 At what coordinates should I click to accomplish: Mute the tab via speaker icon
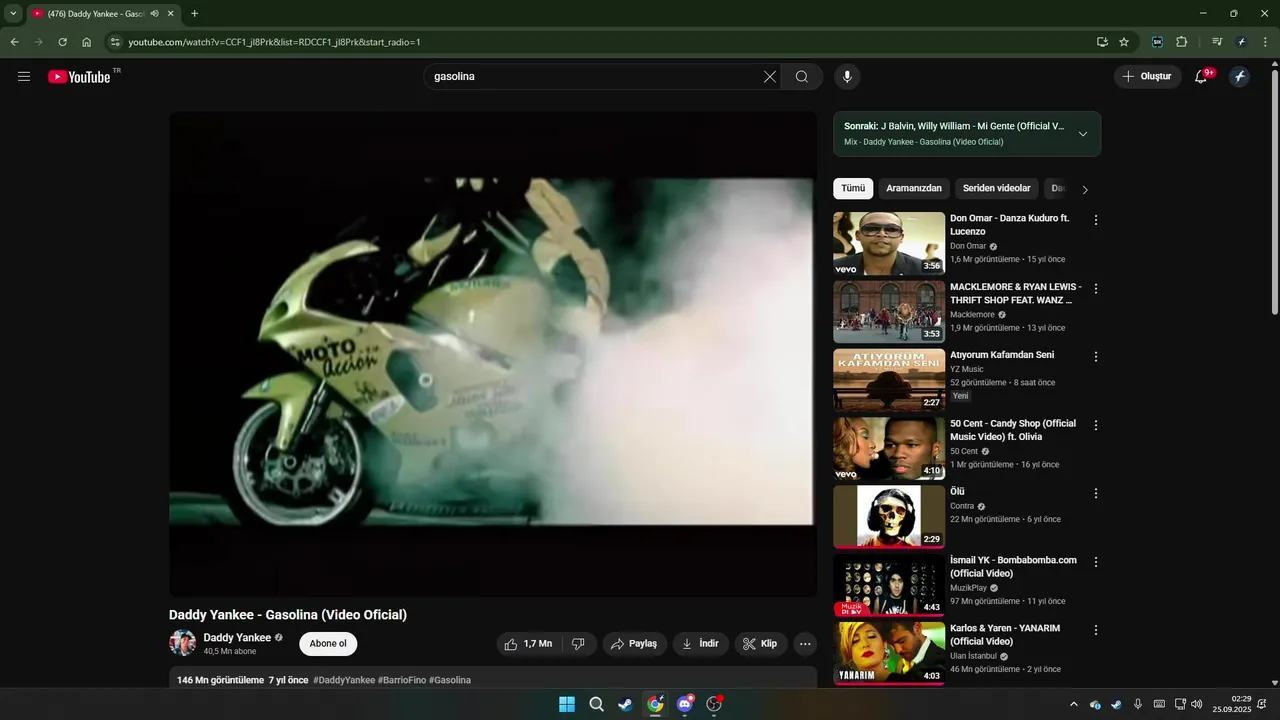tap(155, 13)
